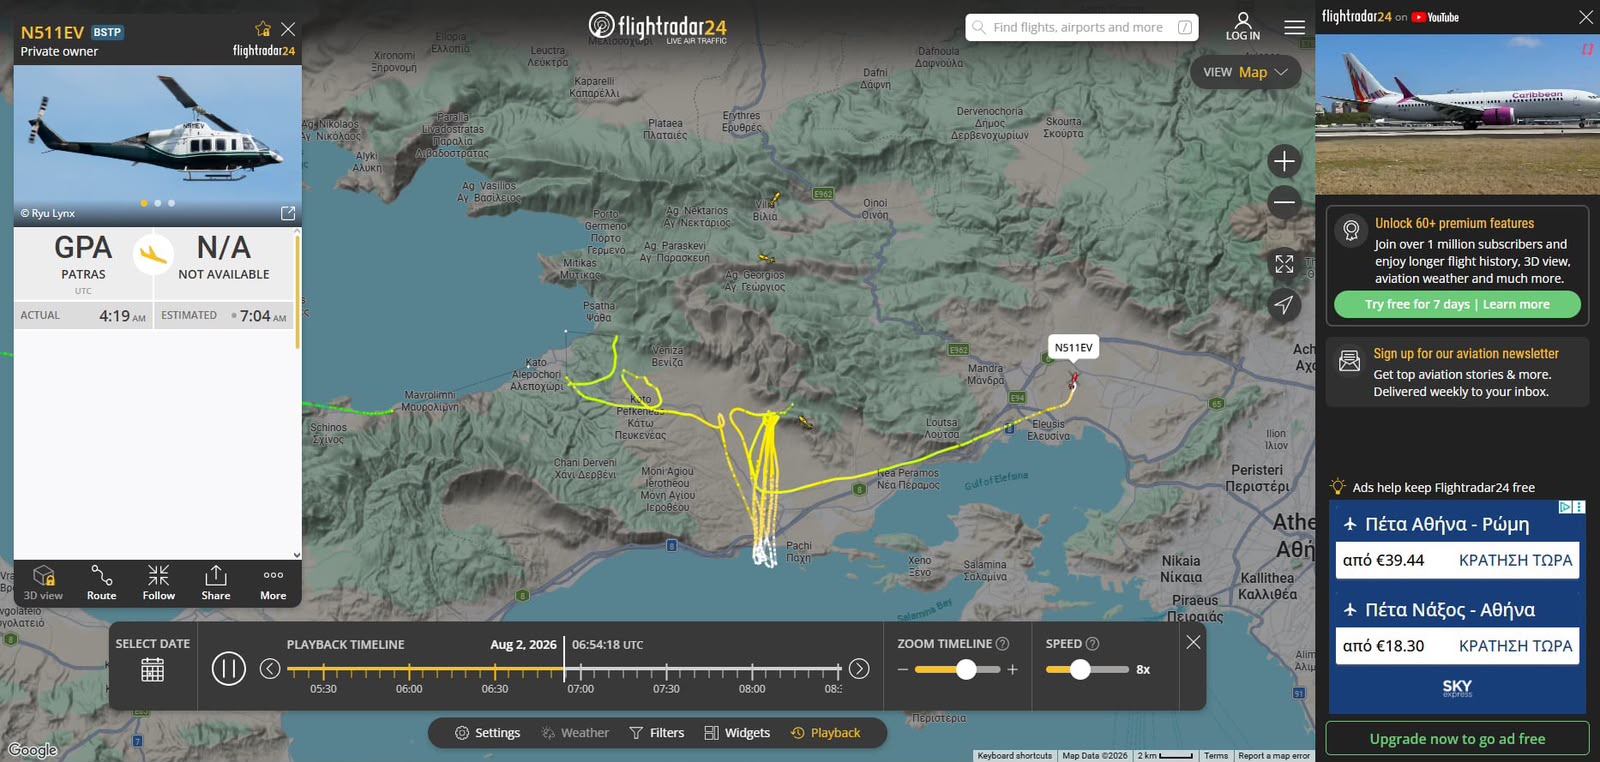Add N511EV to favorites with star icon
Viewport: 1600px width, 762px height.
click(x=263, y=29)
